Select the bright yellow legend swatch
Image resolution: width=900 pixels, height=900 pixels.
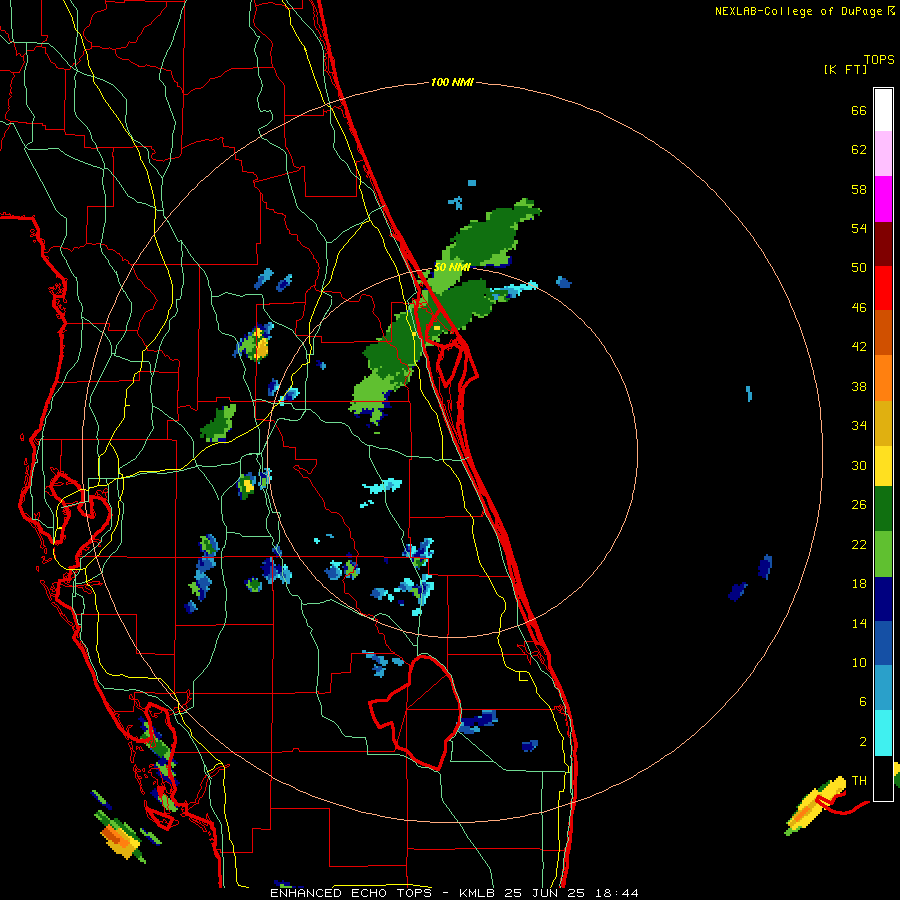coord(883,465)
